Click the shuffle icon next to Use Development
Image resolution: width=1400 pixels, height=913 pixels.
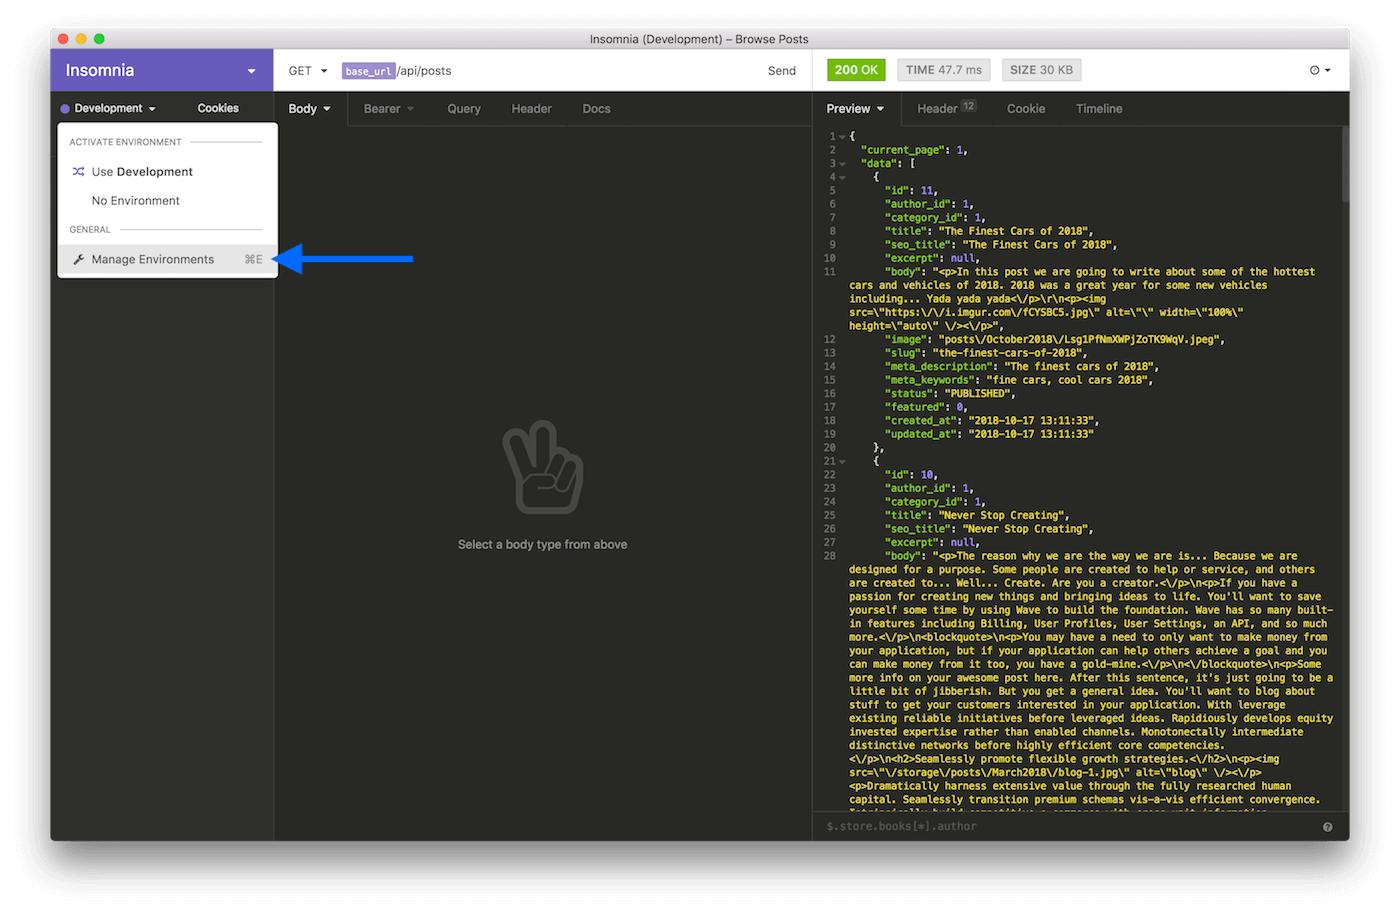coord(79,172)
